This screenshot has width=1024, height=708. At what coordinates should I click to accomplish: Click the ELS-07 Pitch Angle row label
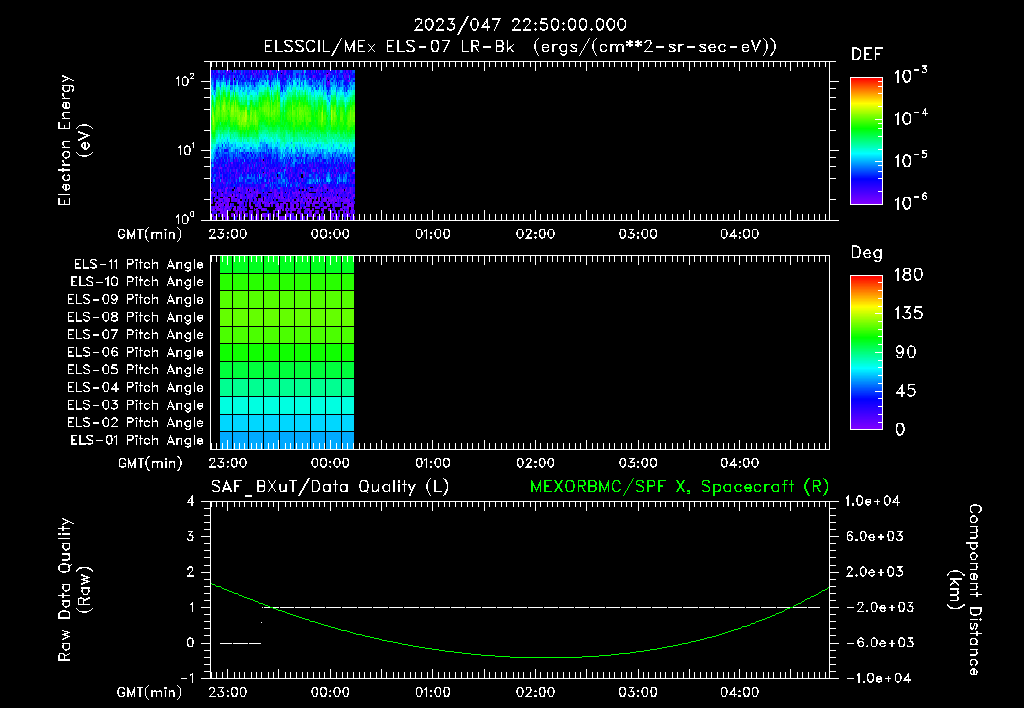click(x=136, y=334)
